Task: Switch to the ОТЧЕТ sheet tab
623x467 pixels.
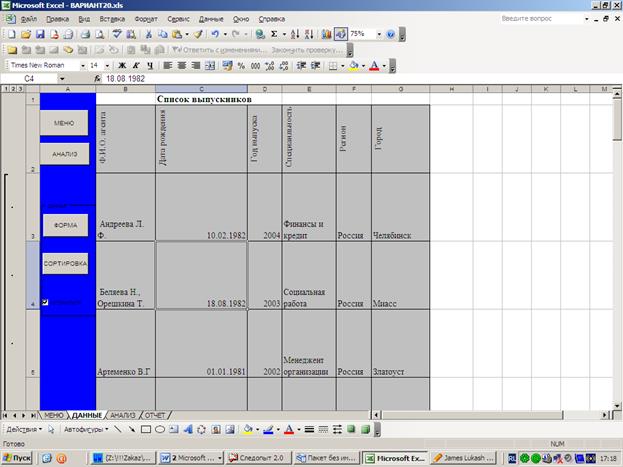Action: (x=155, y=415)
